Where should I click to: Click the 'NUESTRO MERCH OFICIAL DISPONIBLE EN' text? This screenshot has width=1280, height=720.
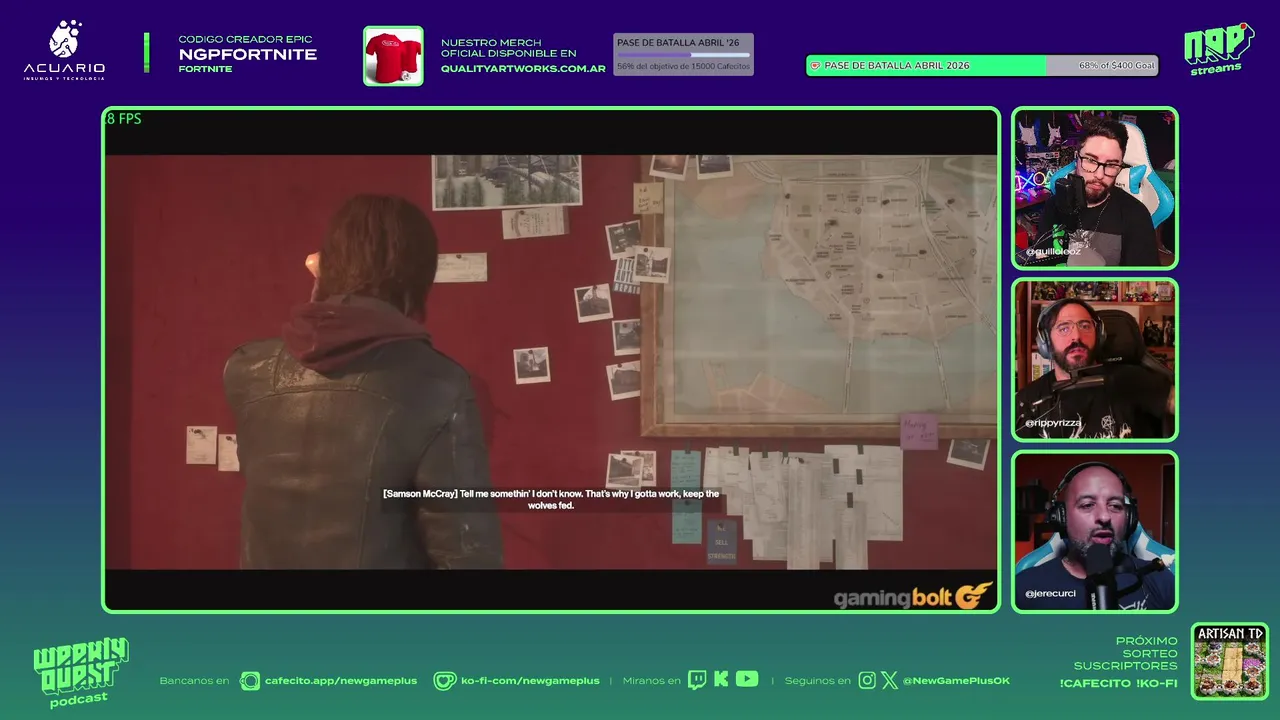coord(508,48)
